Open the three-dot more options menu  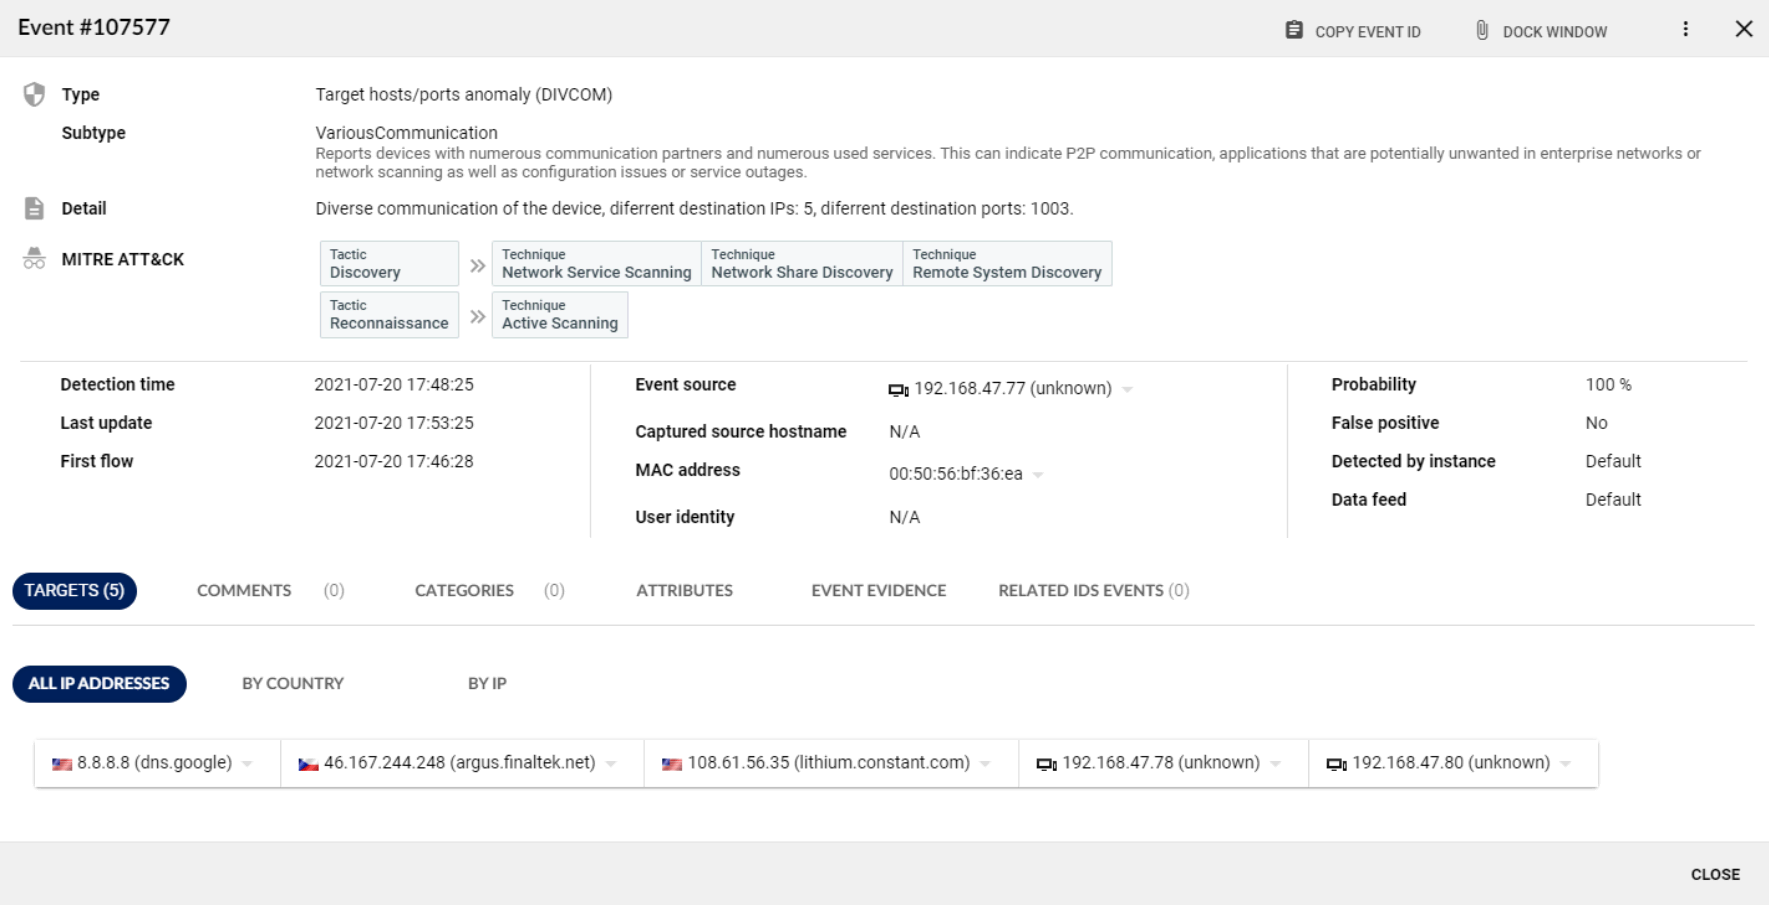click(x=1685, y=29)
